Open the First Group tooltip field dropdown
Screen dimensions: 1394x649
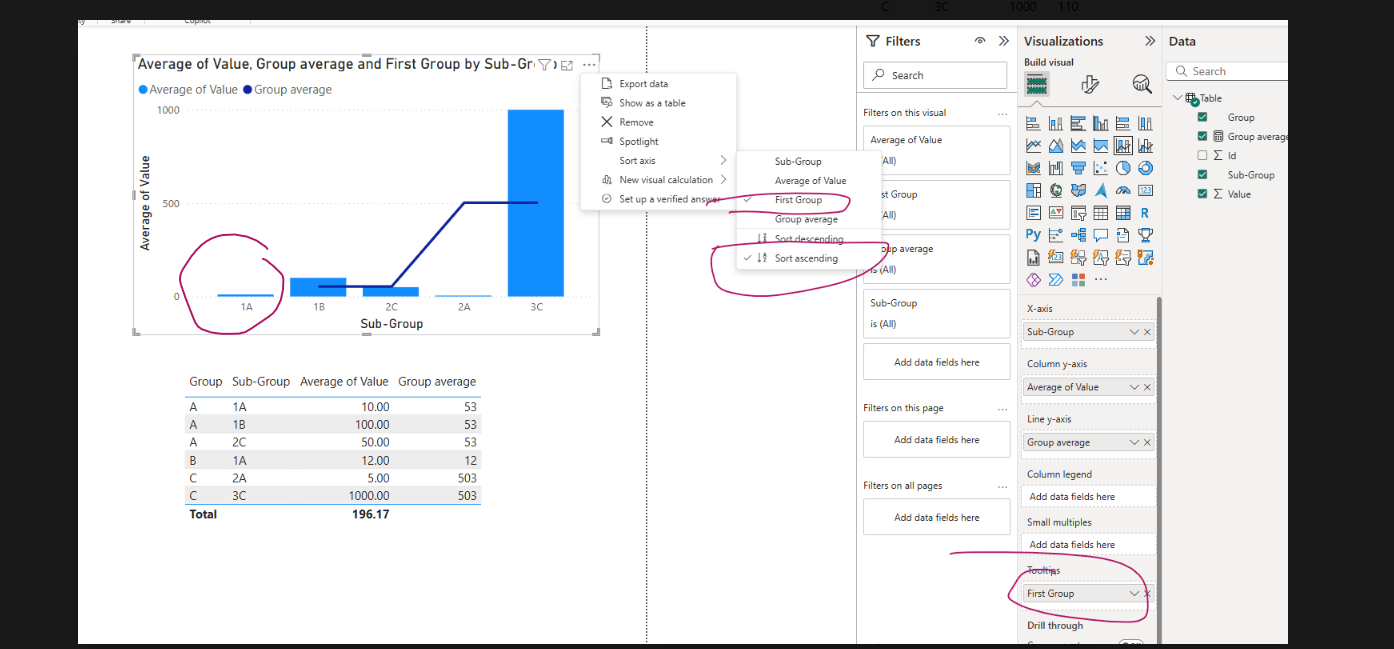1134,594
